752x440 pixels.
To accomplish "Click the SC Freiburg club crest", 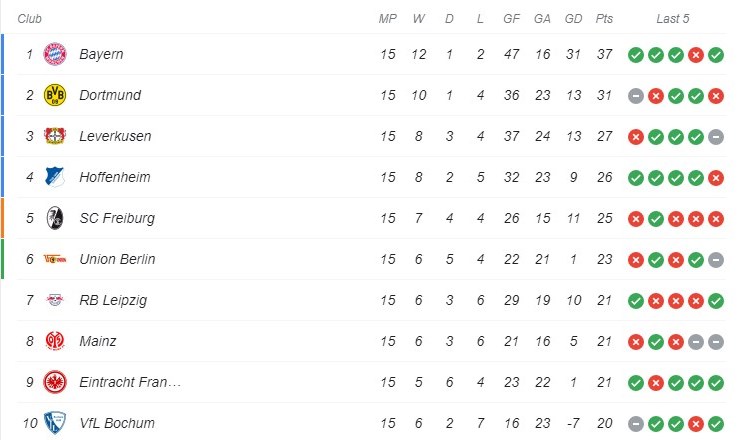I will [x=55, y=218].
